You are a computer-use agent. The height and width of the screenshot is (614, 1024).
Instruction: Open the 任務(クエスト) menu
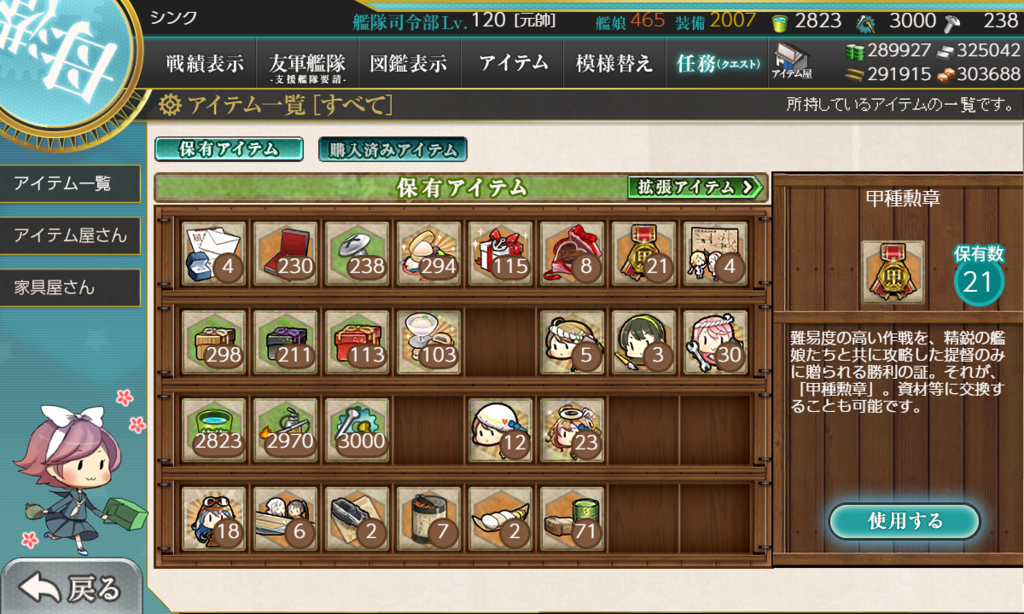(718, 63)
